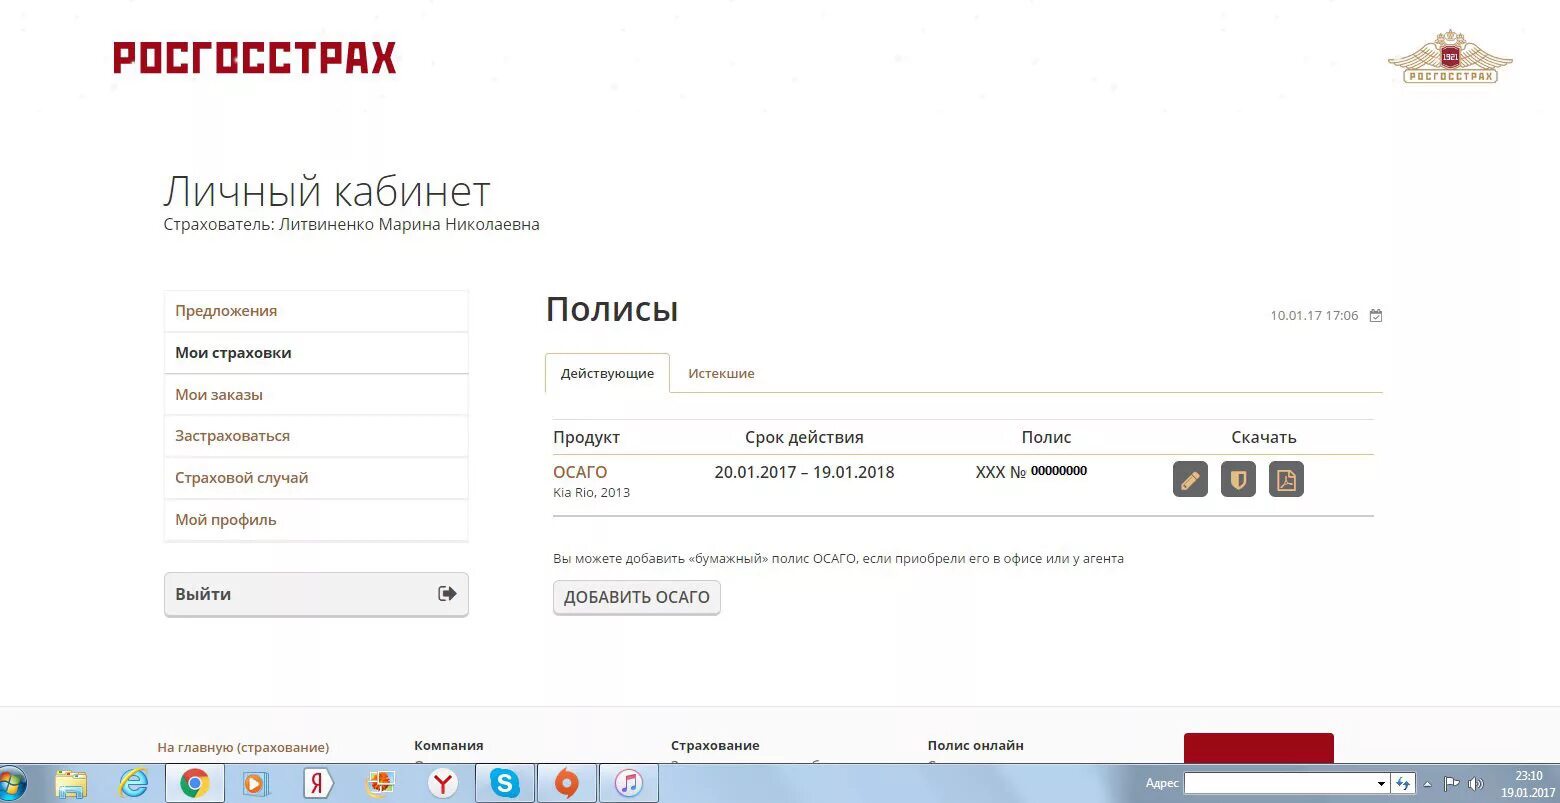The image size is (1560, 803).
Task: Click the Полис column header
Action: pos(1046,437)
